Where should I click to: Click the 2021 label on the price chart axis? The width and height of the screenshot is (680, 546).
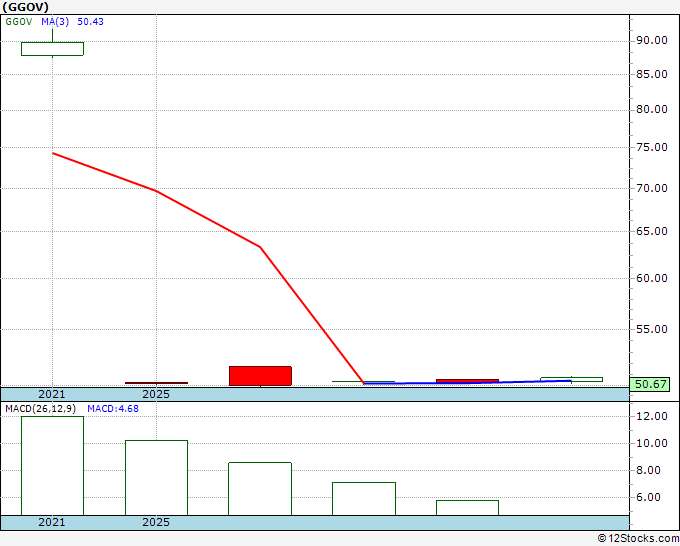52,394
